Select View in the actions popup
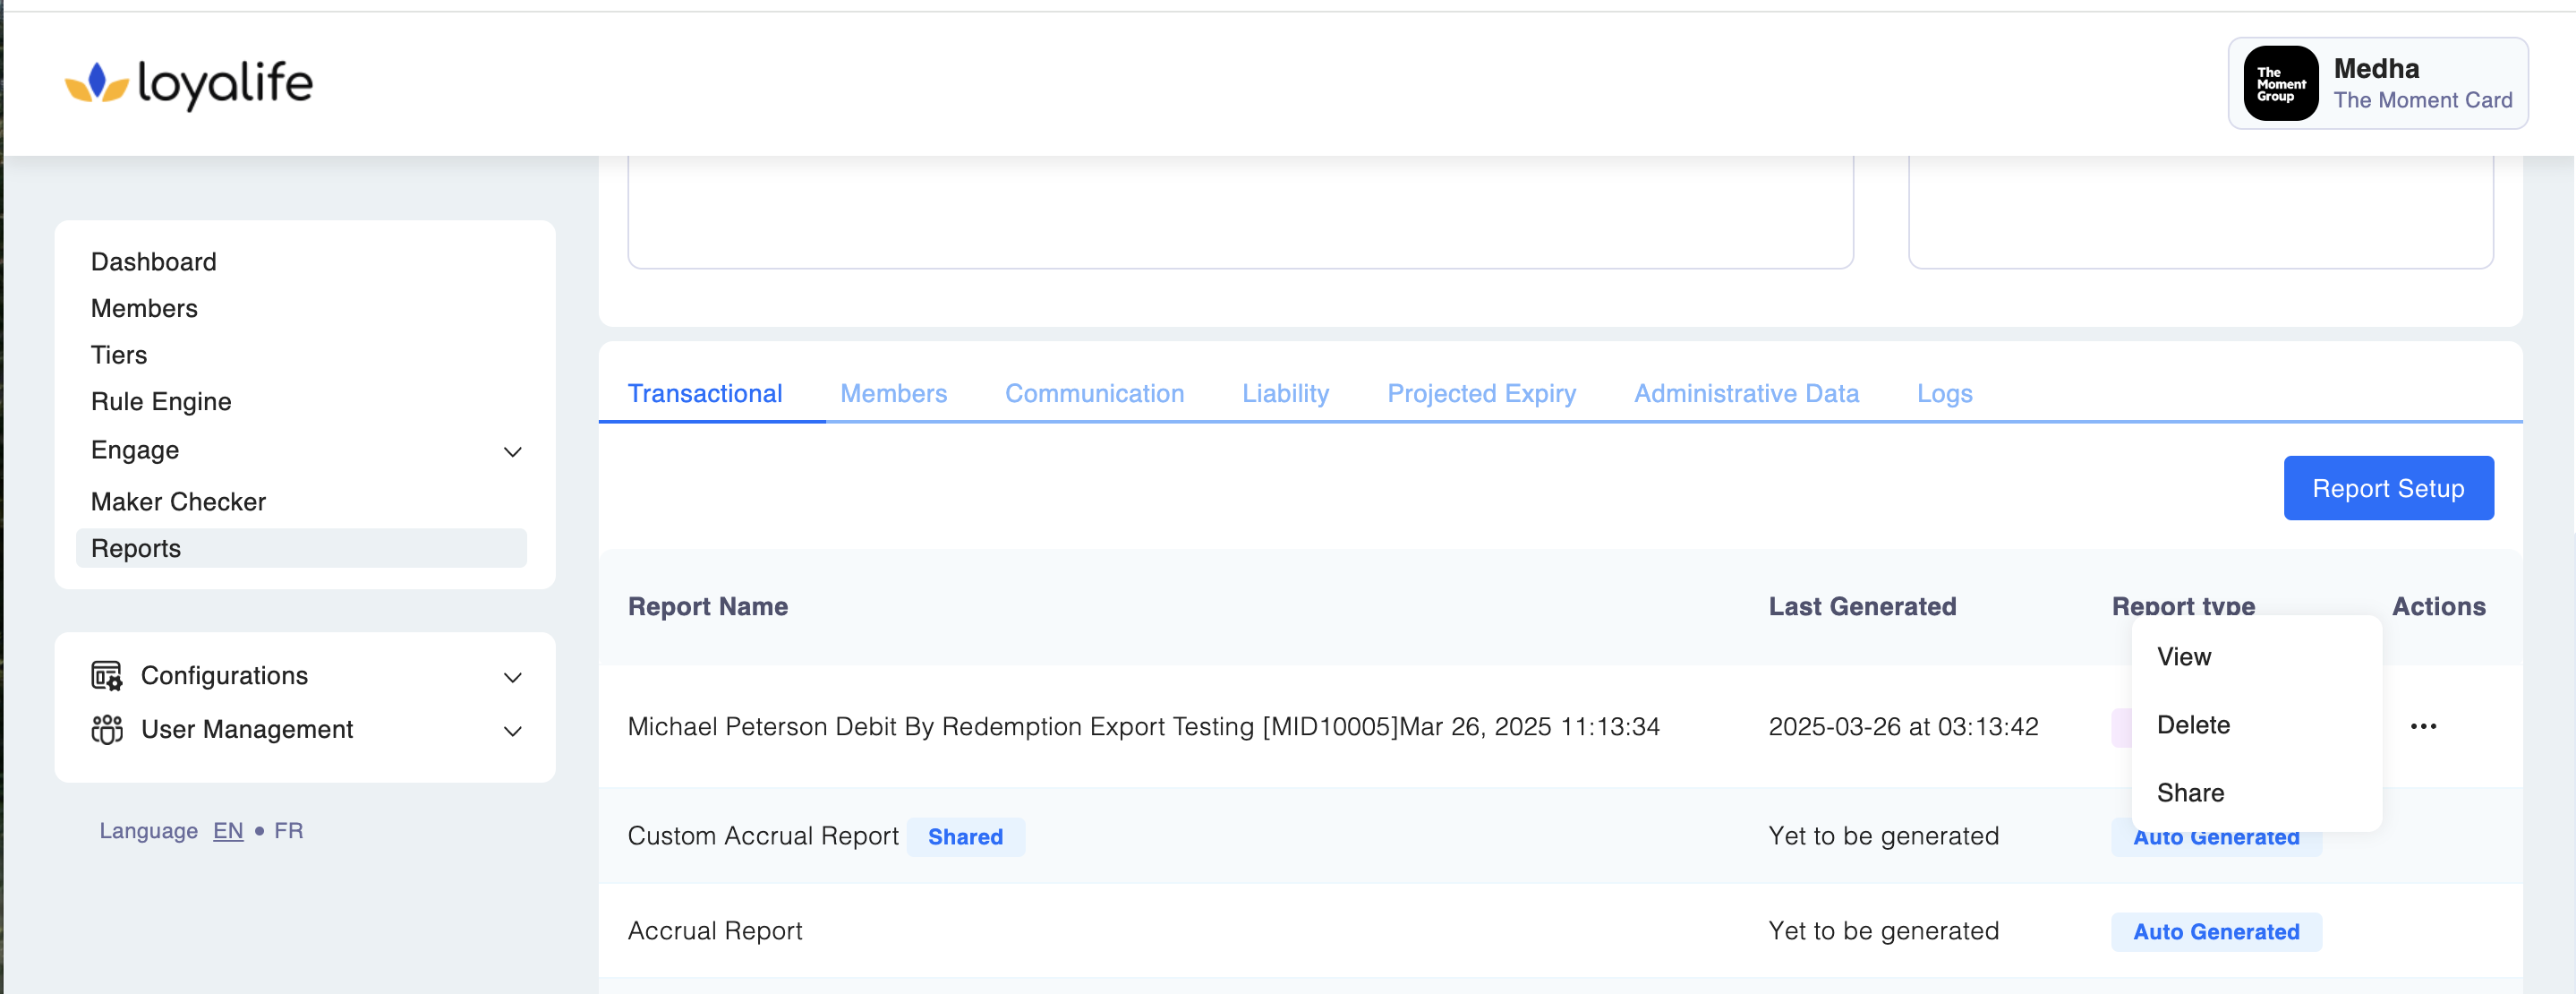Image resolution: width=2576 pixels, height=994 pixels. point(2183,656)
